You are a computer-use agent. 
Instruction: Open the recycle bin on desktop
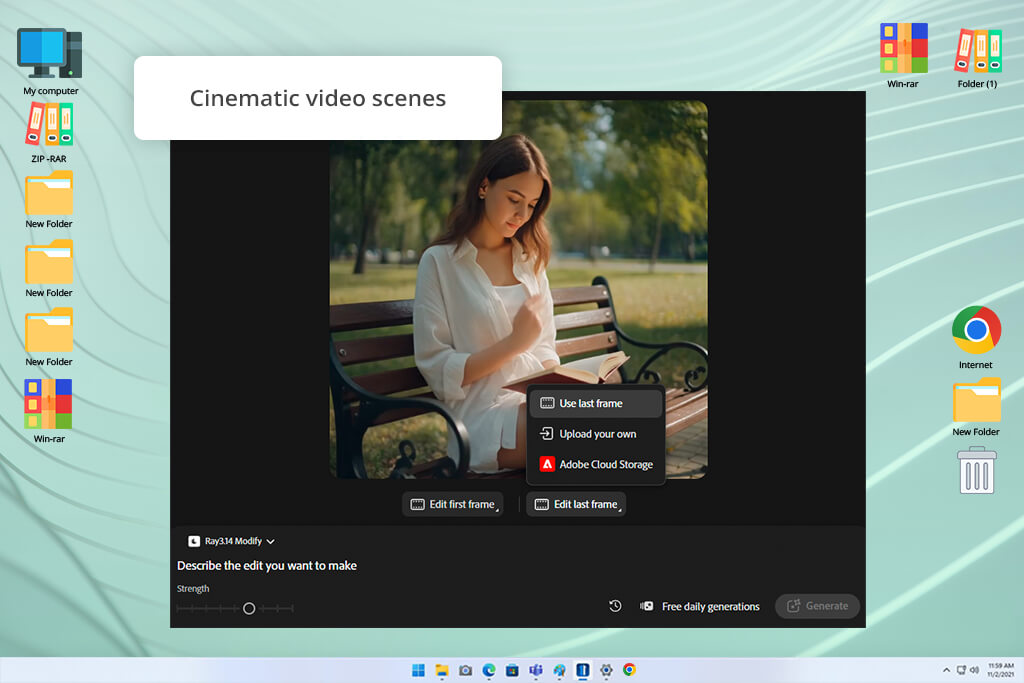976,470
